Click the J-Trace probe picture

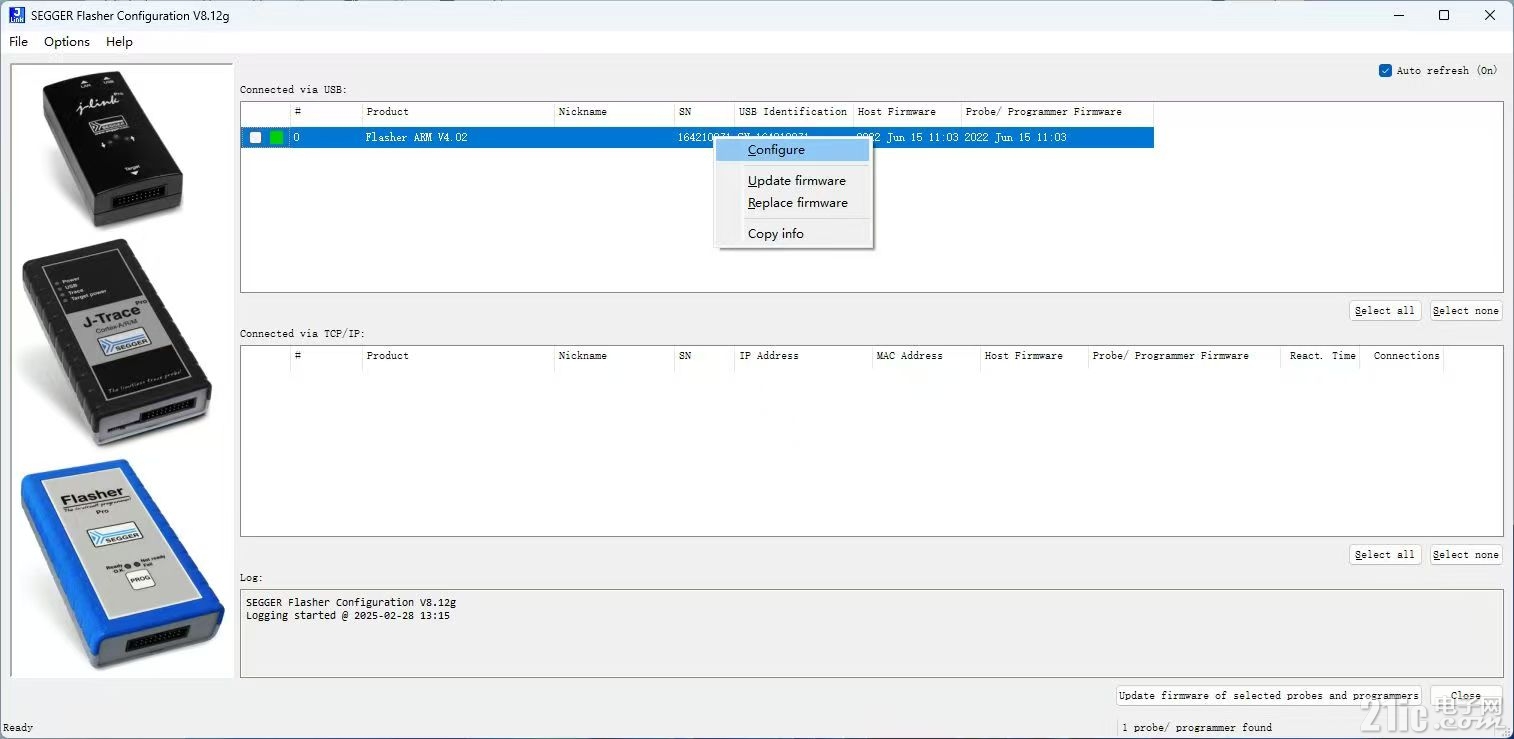click(116, 342)
